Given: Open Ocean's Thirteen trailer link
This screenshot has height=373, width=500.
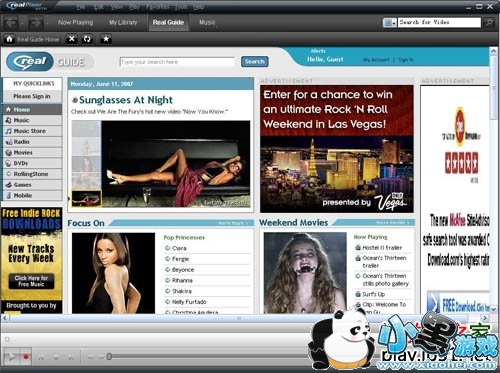Looking at the screenshot, I should tap(384, 262).
